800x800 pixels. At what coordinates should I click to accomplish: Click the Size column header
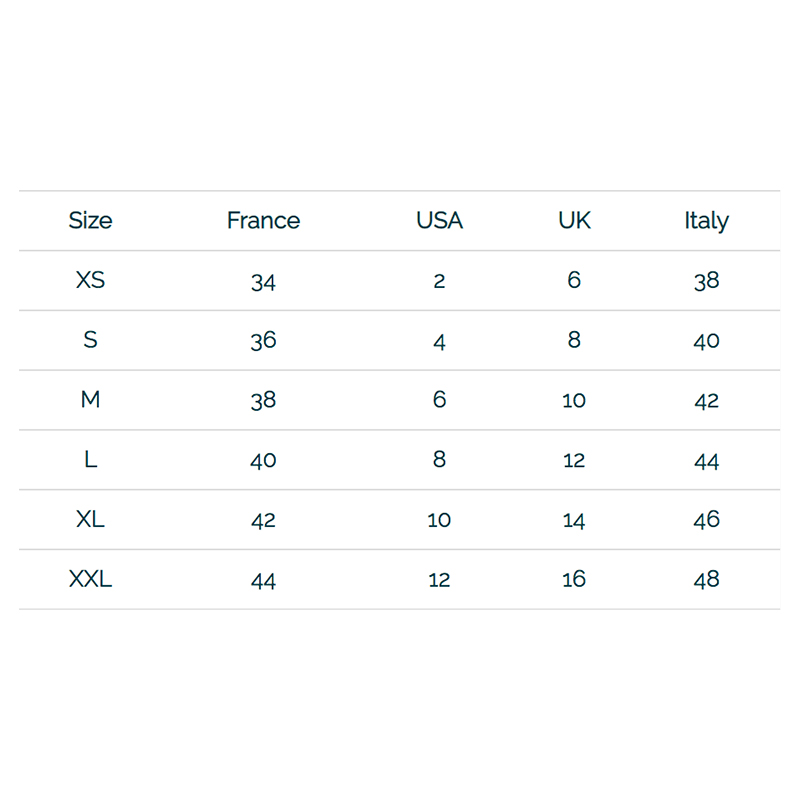click(x=90, y=220)
